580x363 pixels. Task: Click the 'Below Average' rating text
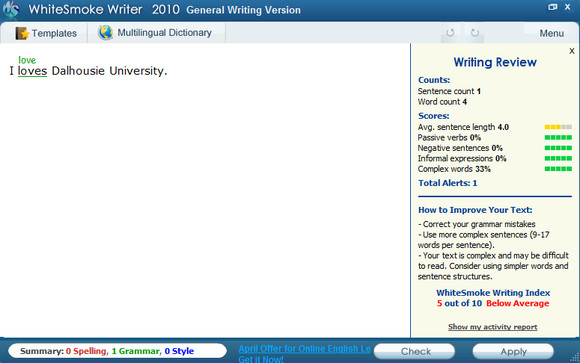517,303
